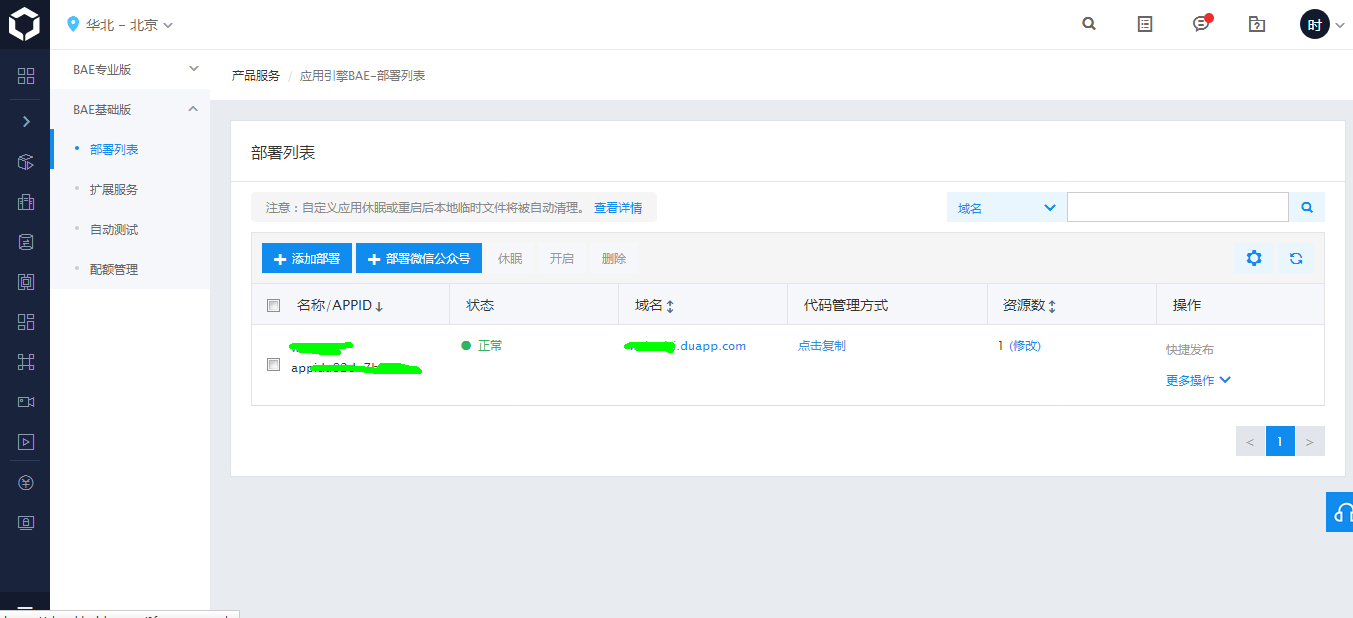Open the user avatar 时 menu

pos(1322,25)
